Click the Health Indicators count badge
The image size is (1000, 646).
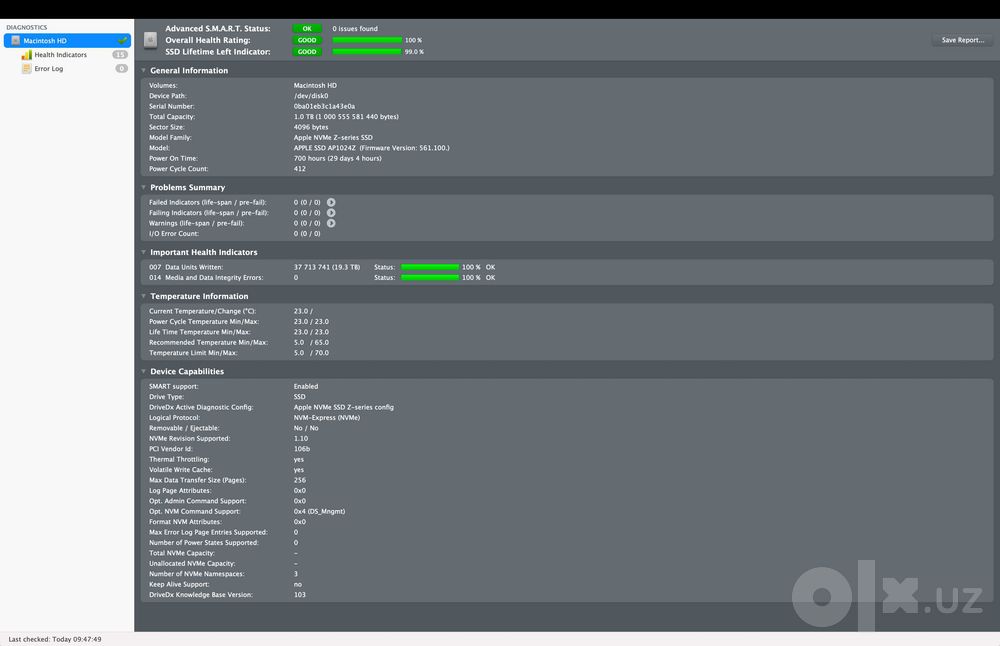point(120,55)
